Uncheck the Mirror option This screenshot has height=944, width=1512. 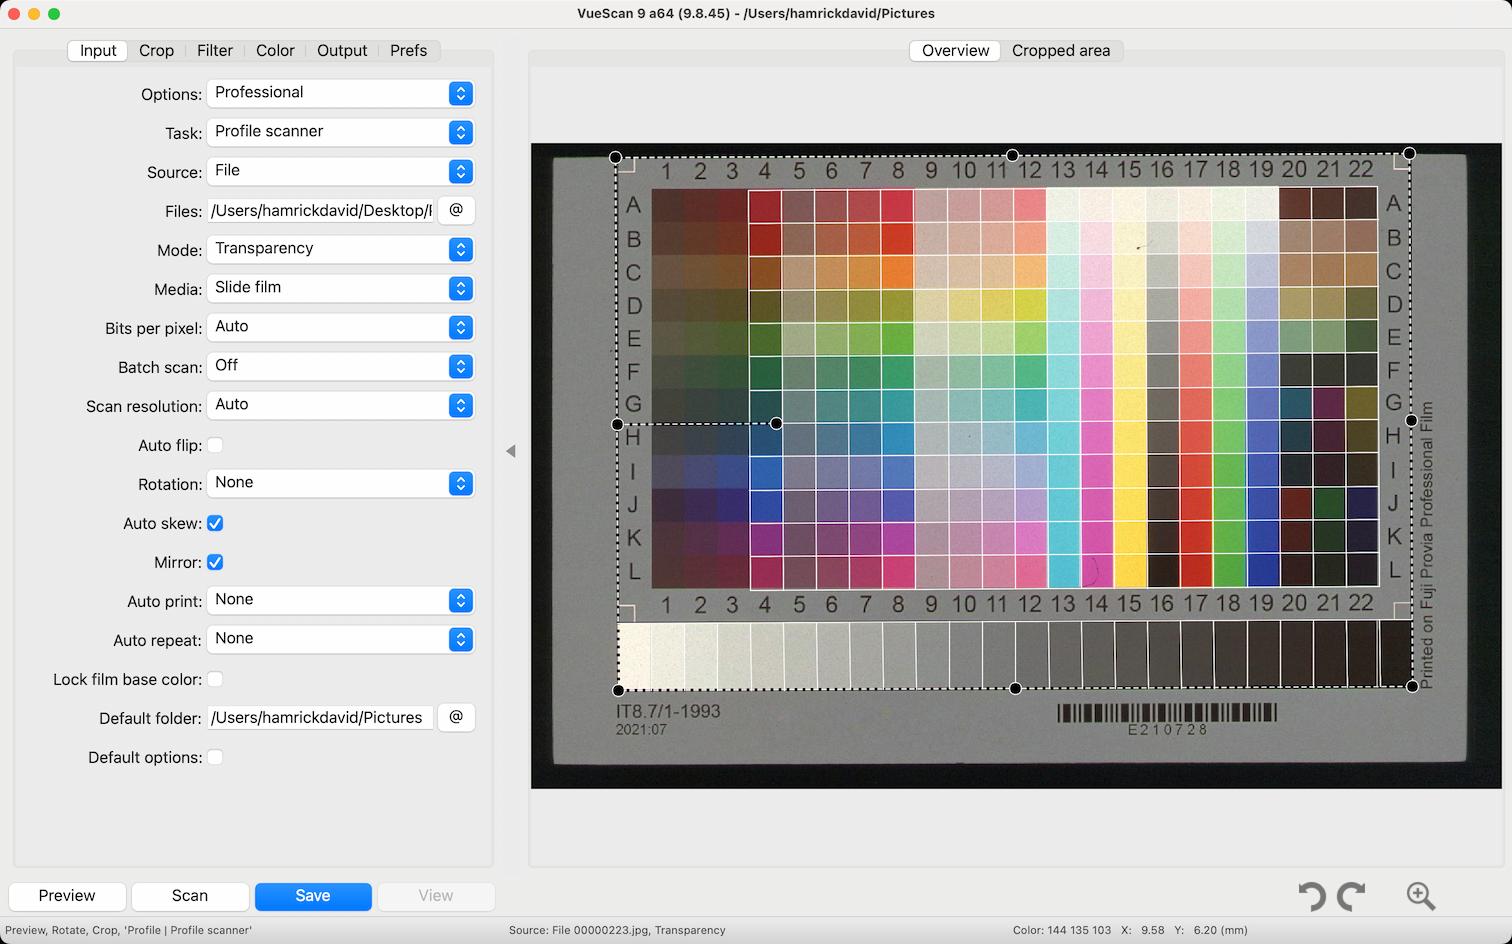215,562
